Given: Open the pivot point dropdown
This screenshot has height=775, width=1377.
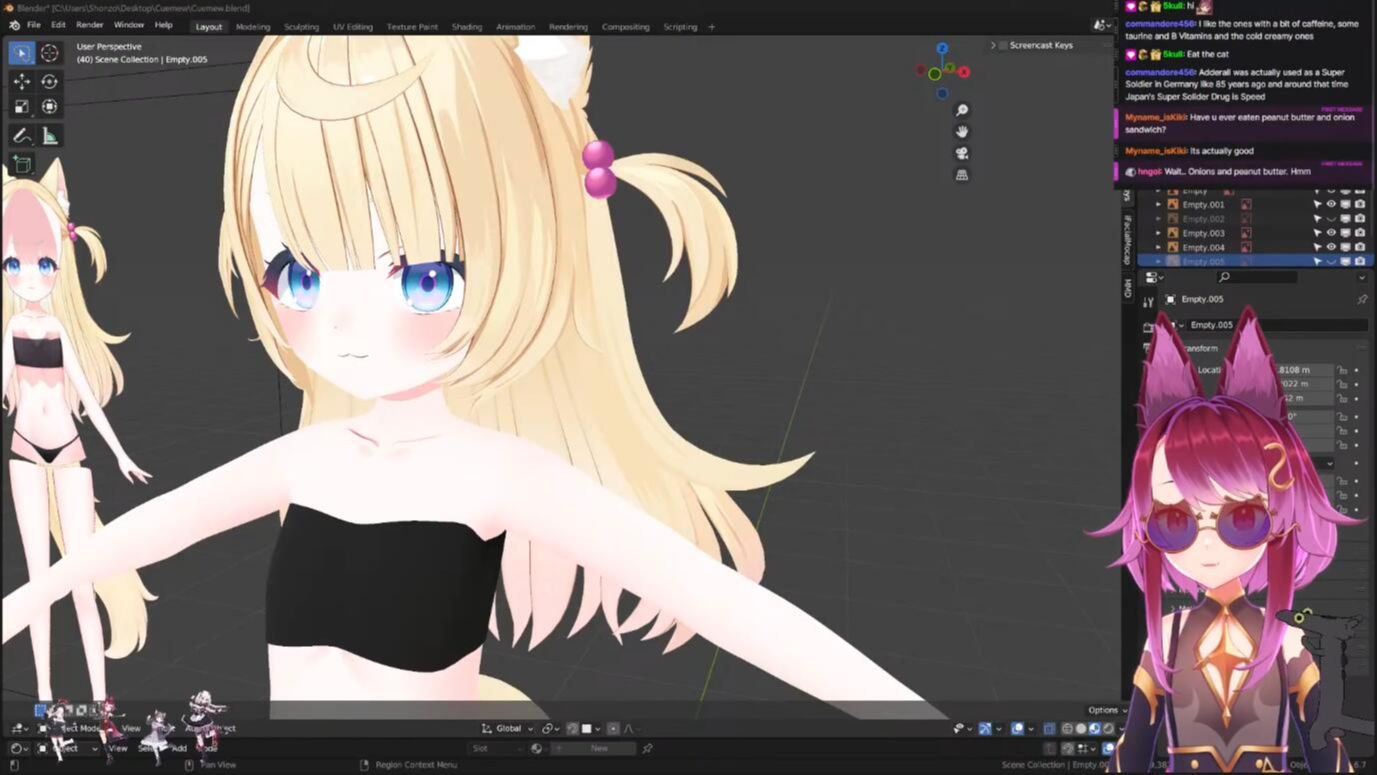Looking at the screenshot, I should coord(550,729).
